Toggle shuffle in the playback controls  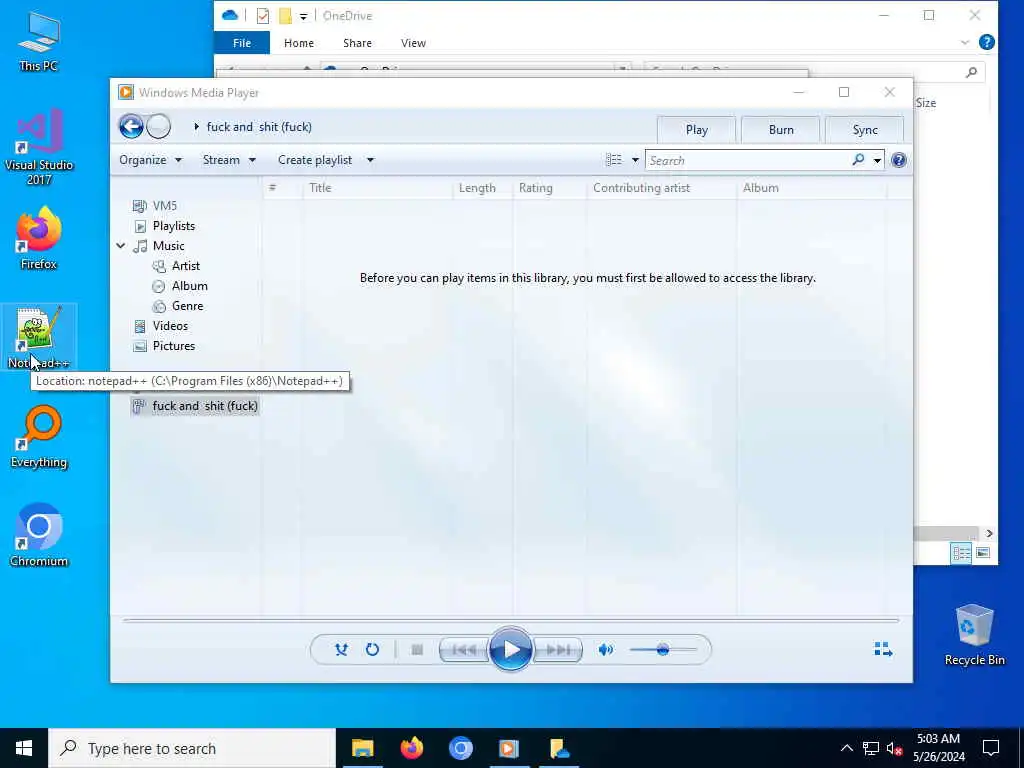[x=341, y=649]
